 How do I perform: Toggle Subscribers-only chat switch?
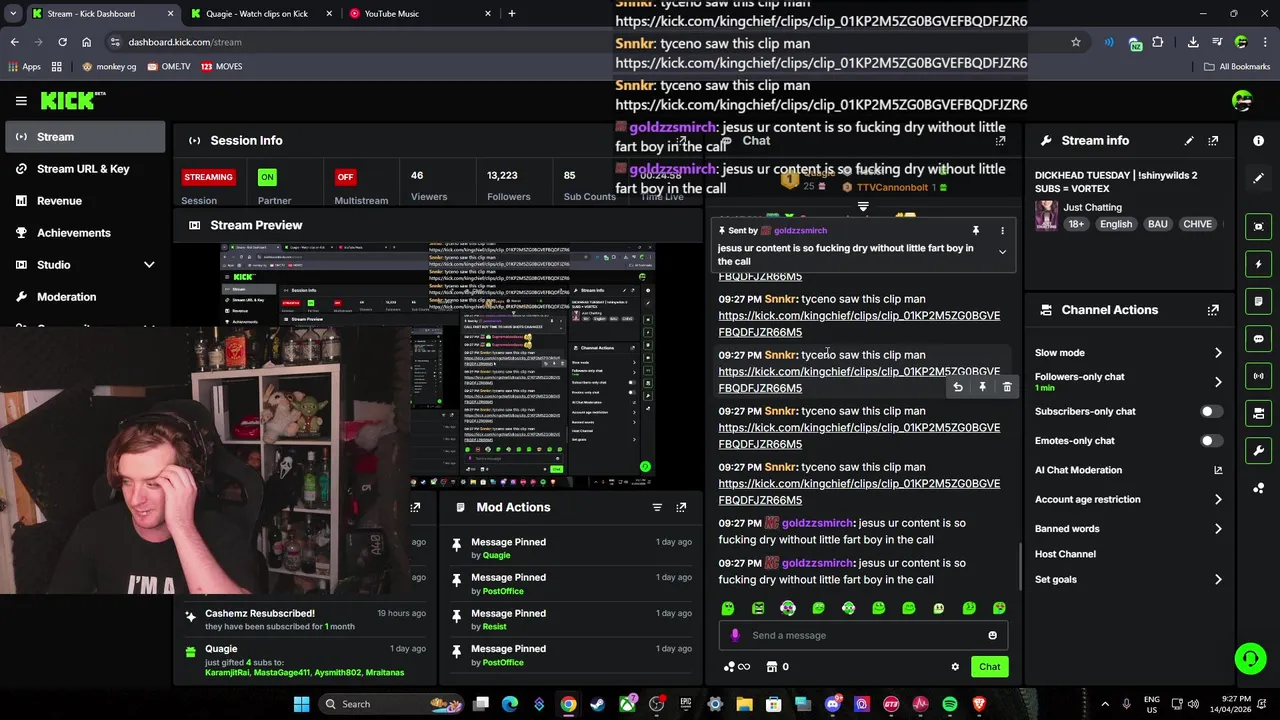(x=1210, y=411)
